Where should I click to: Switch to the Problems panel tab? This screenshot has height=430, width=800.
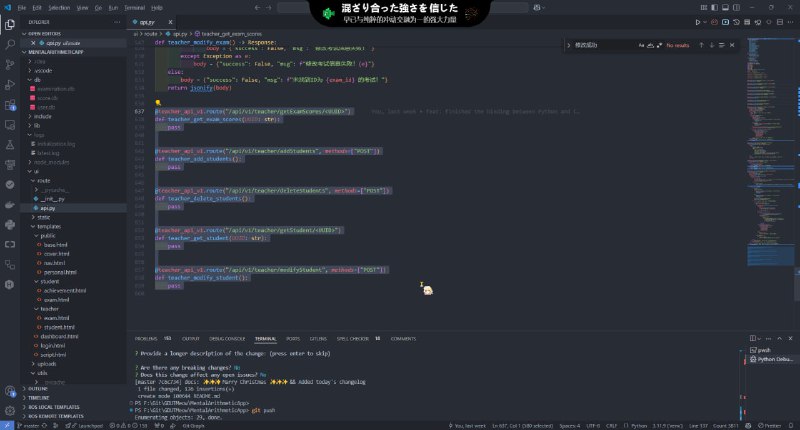coord(146,339)
